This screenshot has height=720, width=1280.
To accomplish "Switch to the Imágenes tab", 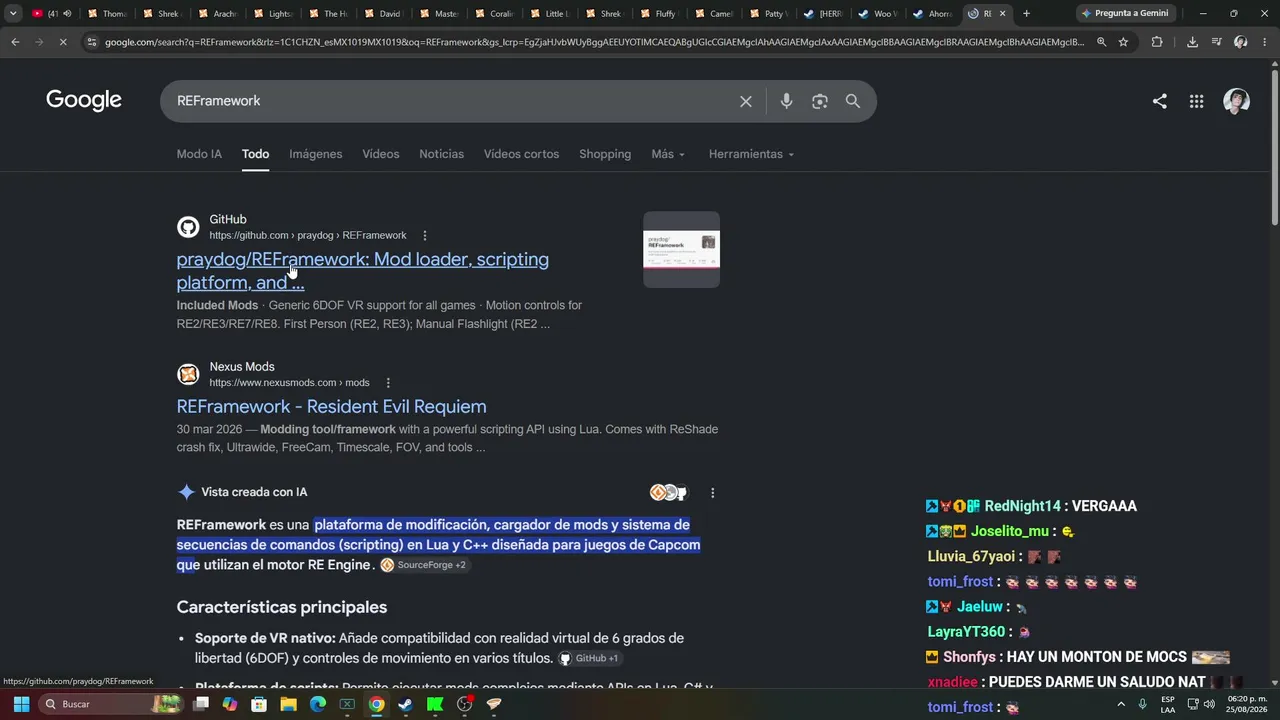I will pyautogui.click(x=316, y=154).
